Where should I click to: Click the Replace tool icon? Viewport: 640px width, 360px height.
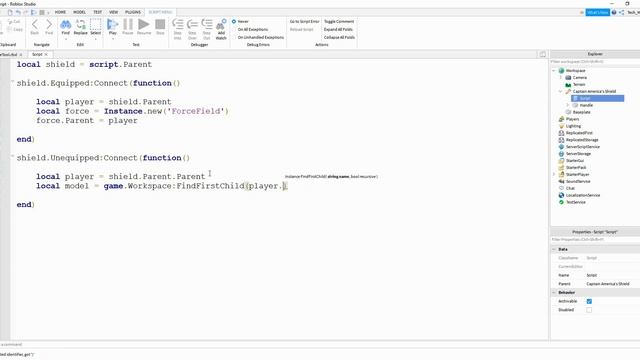tap(80, 25)
